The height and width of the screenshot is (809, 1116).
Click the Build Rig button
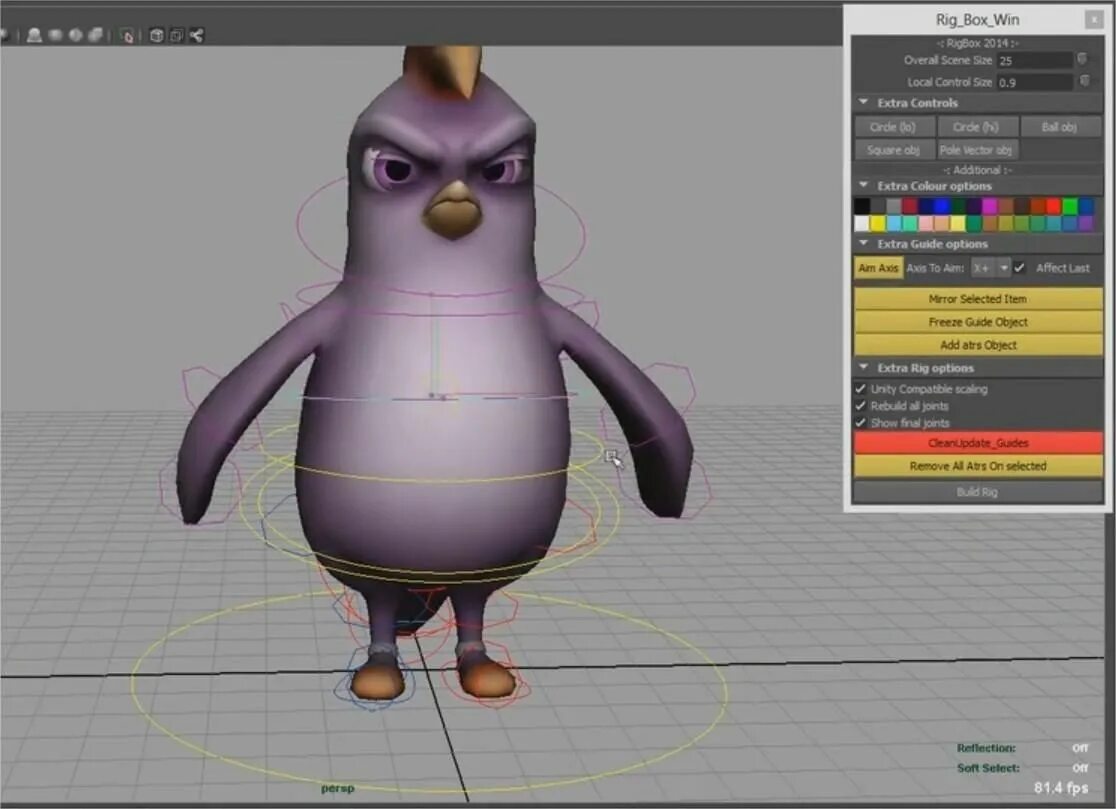coord(978,492)
